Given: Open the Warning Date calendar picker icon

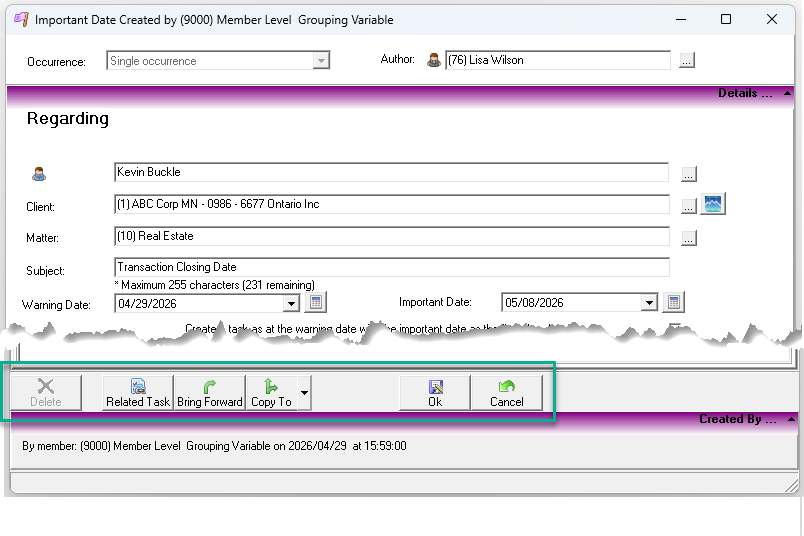Looking at the screenshot, I should pos(316,303).
